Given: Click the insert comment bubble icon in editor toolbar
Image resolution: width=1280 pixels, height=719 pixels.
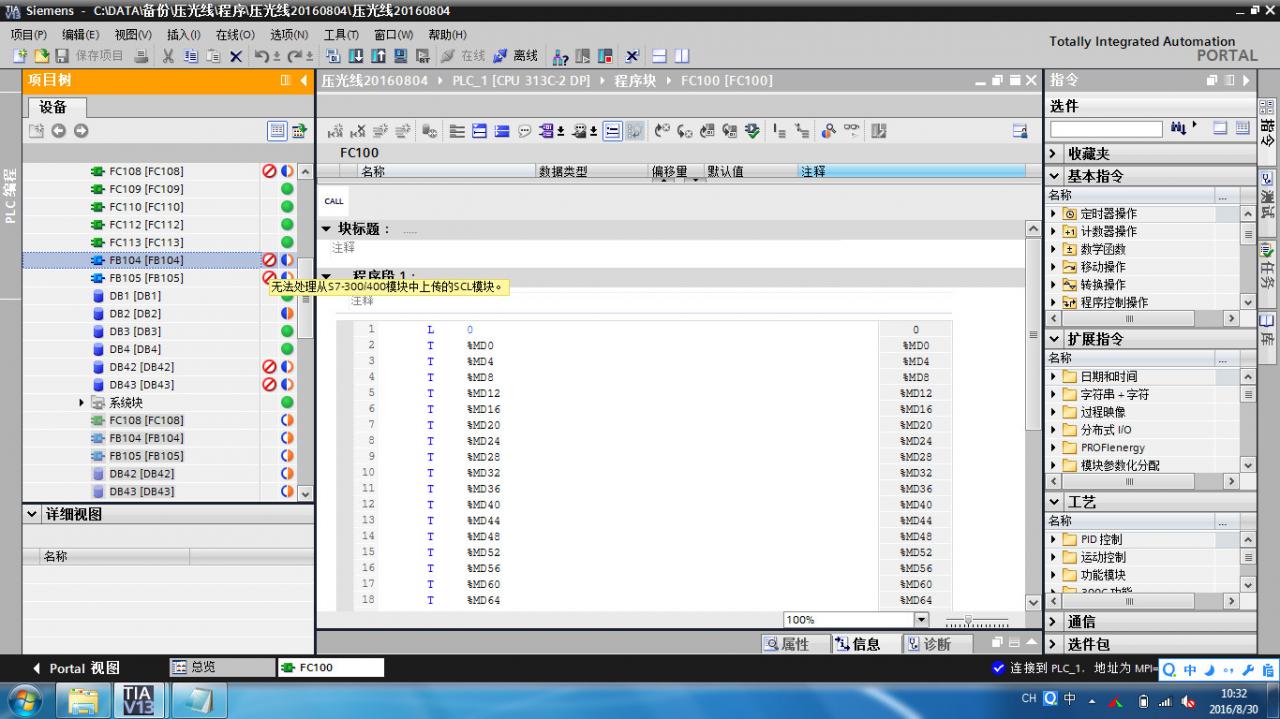Looking at the screenshot, I should tap(524, 131).
